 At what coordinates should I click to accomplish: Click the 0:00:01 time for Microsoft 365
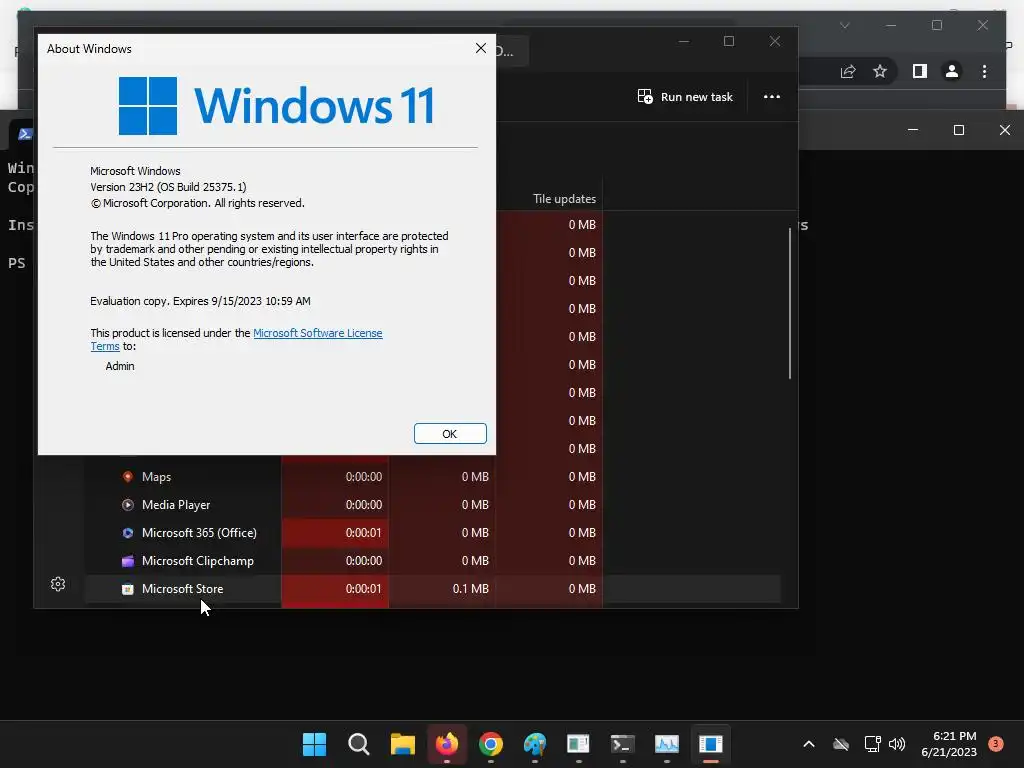pyautogui.click(x=364, y=533)
